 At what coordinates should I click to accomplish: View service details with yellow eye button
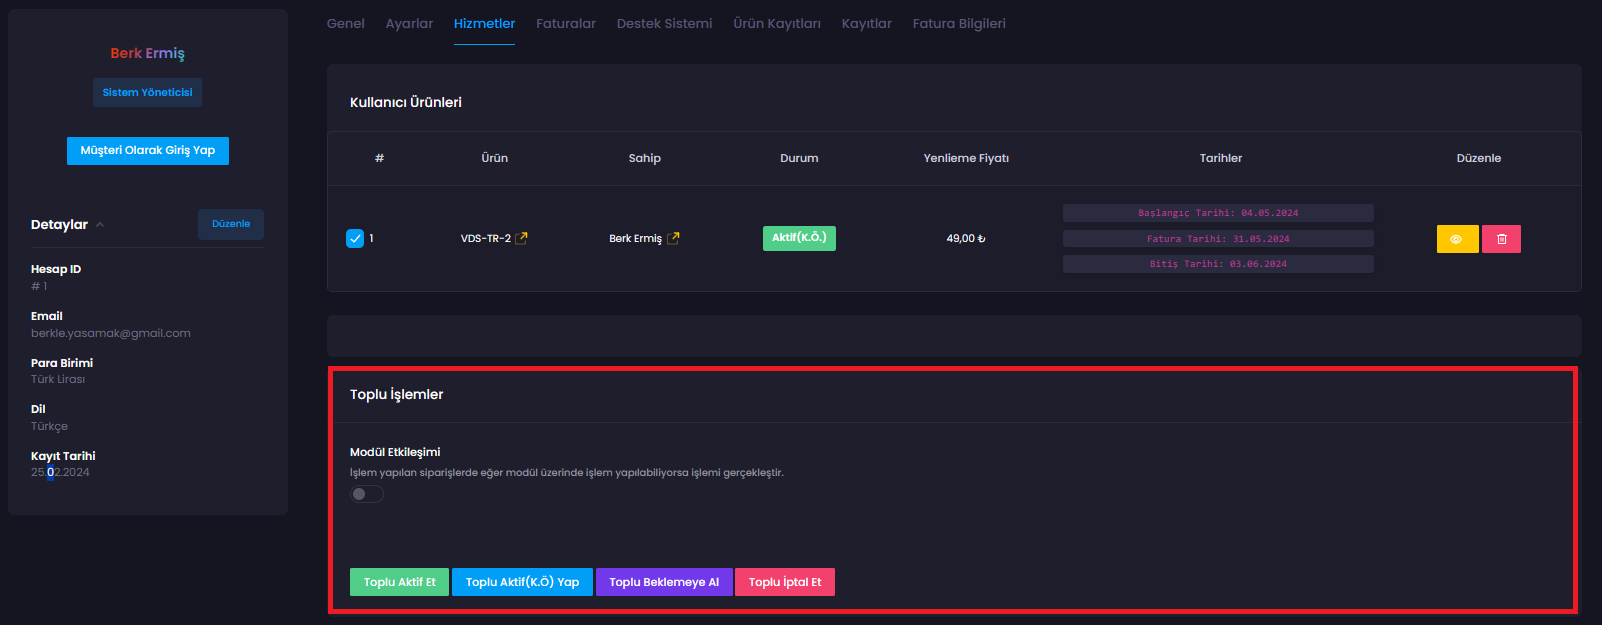pyautogui.click(x=1457, y=239)
